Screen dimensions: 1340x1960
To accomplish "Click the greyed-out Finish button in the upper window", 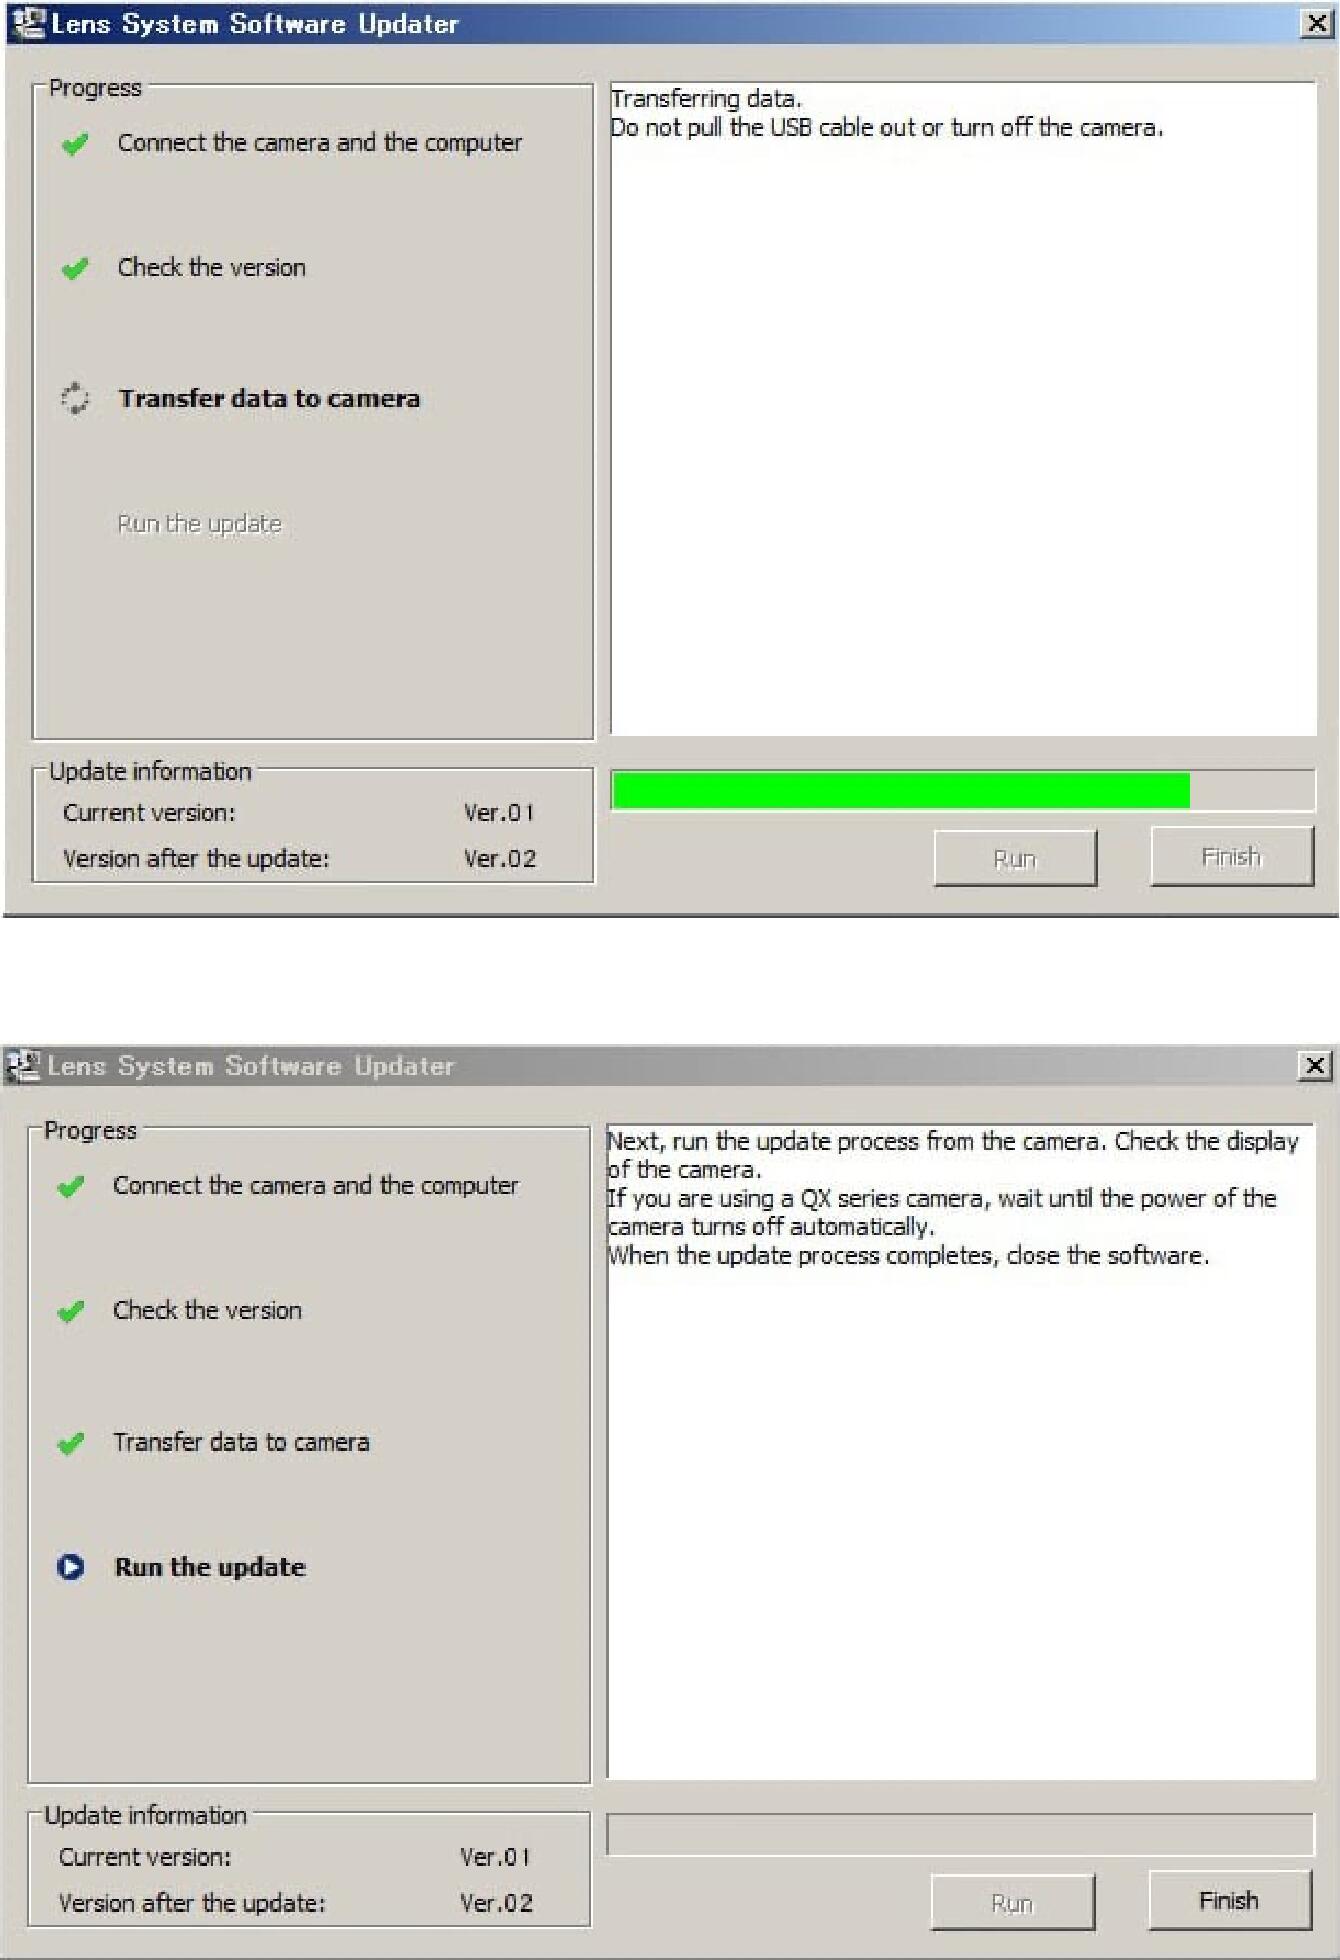I will (1232, 857).
